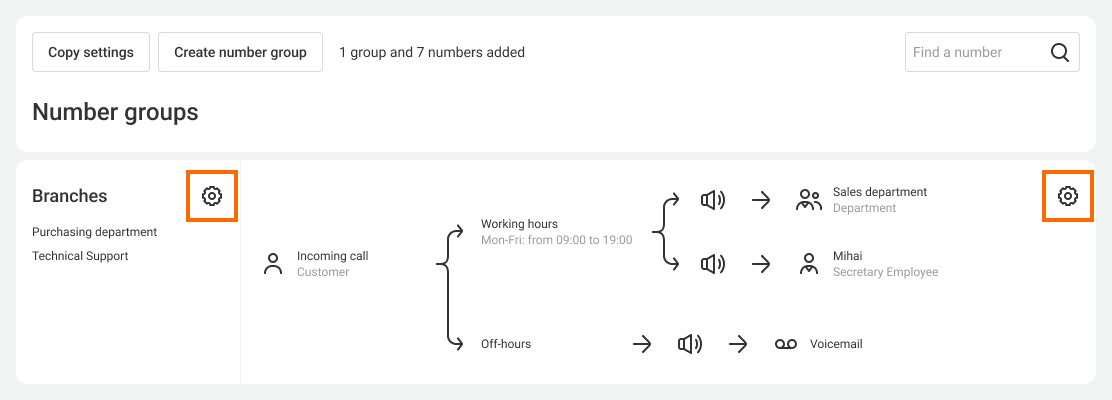Screen dimensions: 1112x400
Task: Click Create number group button
Action: [x=240, y=52]
